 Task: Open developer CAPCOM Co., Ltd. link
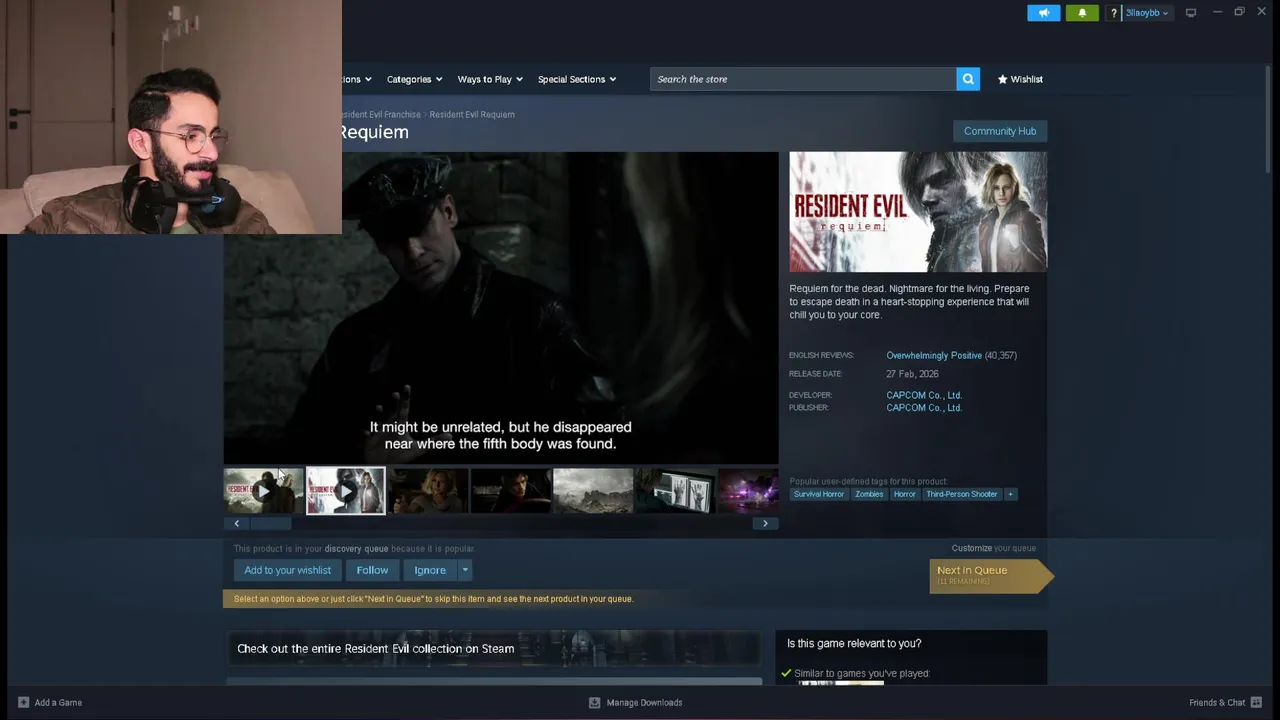(924, 395)
